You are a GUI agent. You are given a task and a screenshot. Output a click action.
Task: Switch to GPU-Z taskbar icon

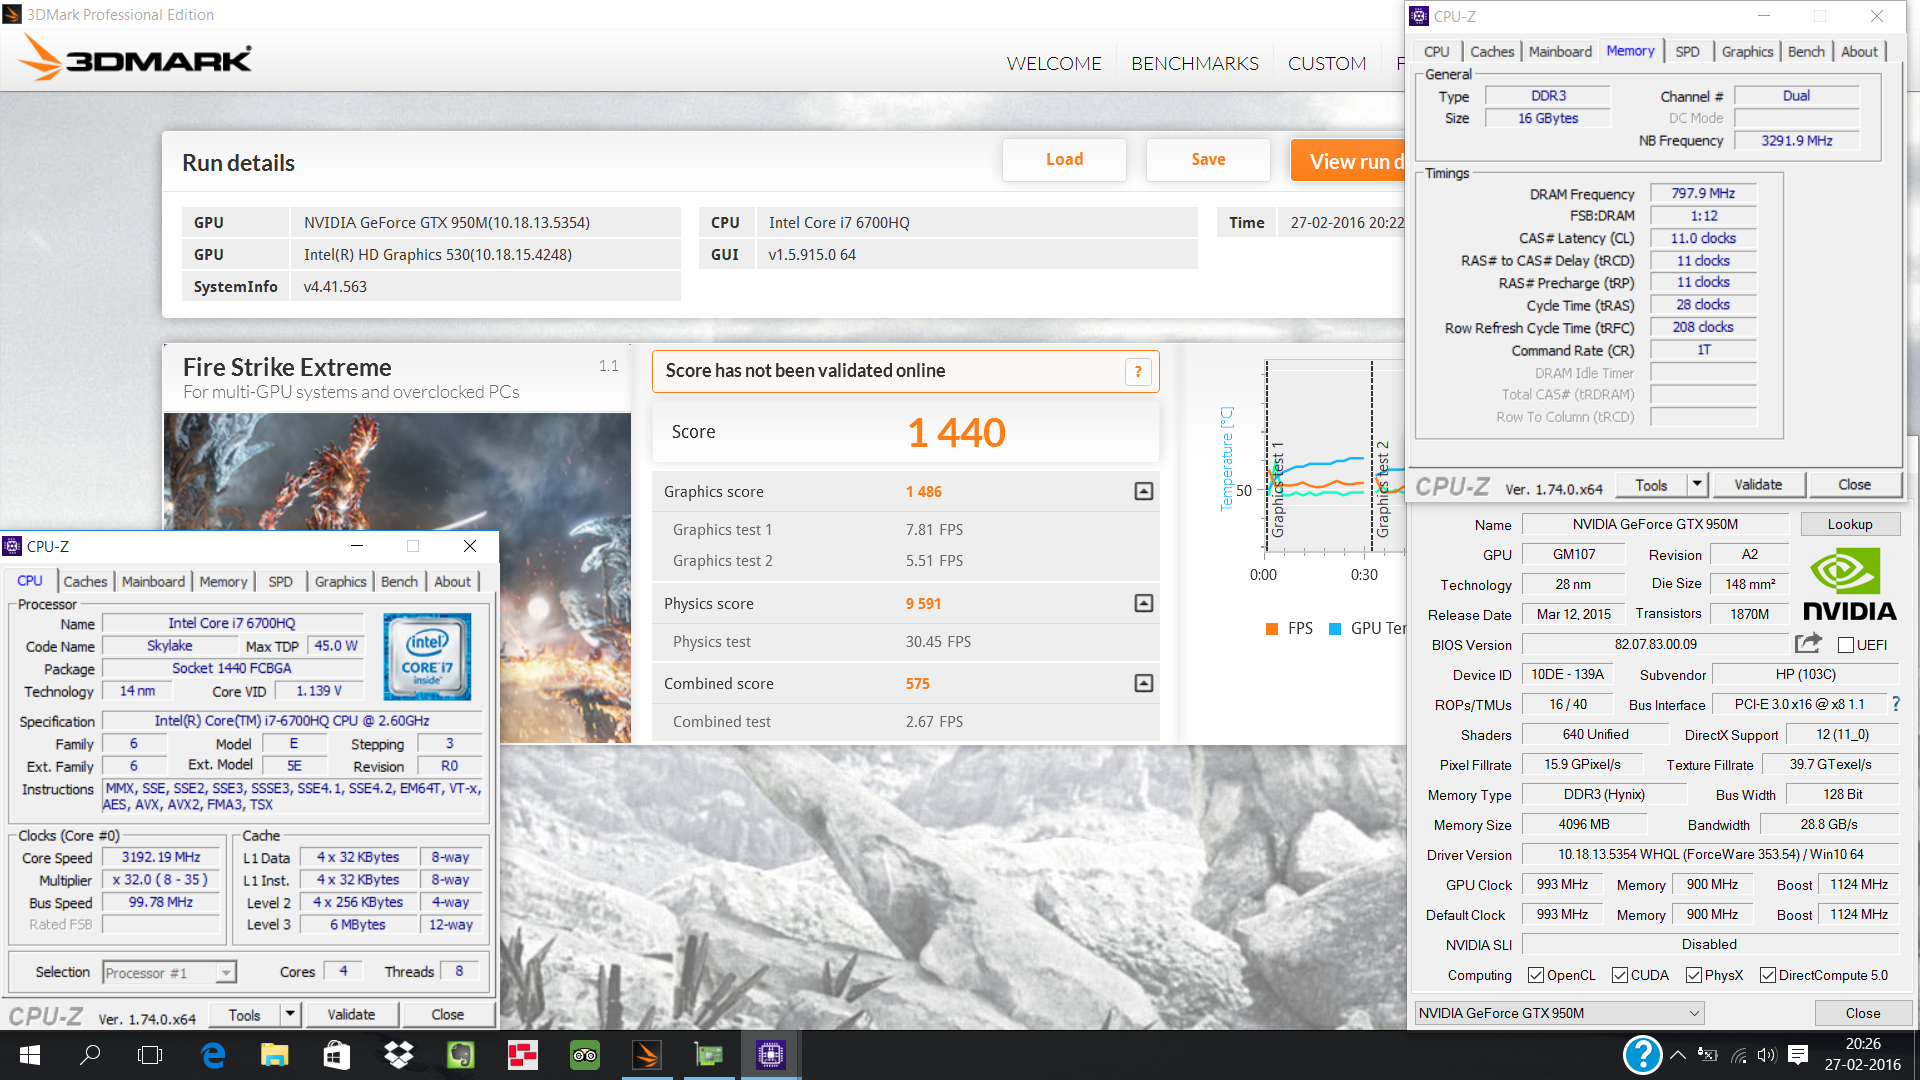point(709,1055)
